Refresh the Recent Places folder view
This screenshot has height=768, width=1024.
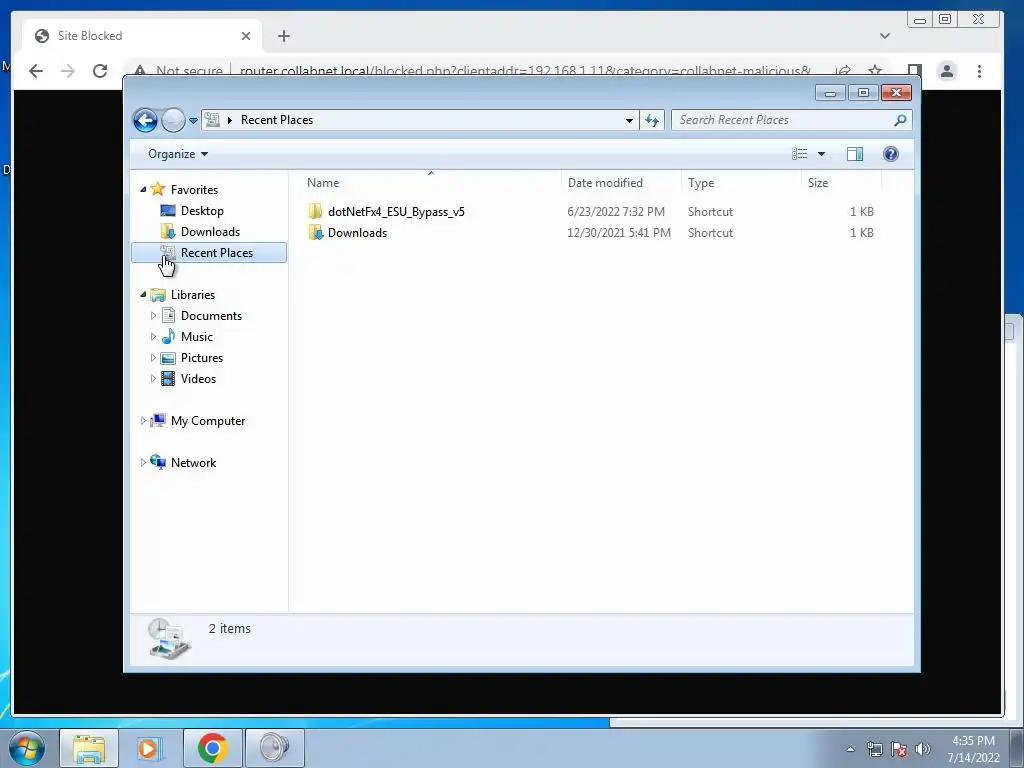coord(652,120)
